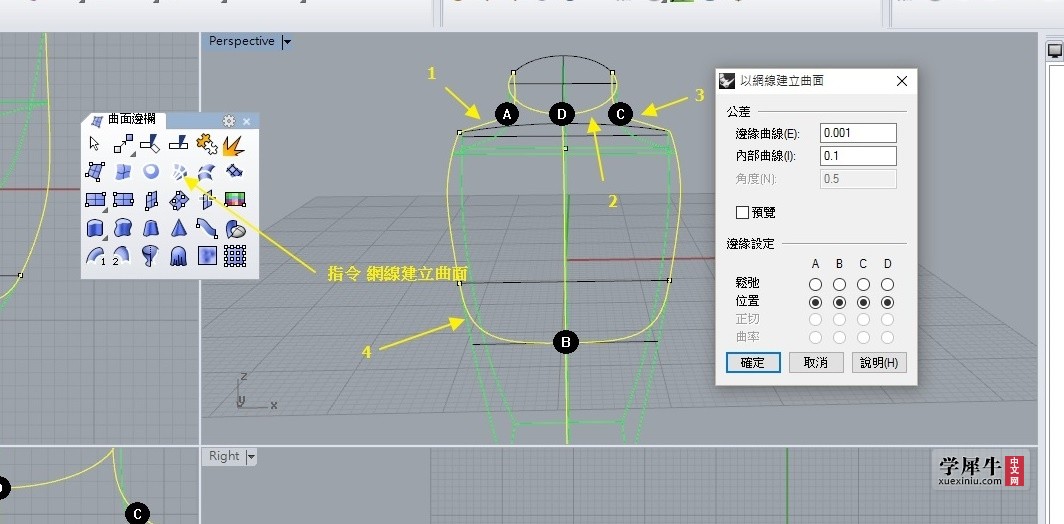Click the monitor icon at right panel
The width and height of the screenshot is (1064, 524).
pyautogui.click(x=1055, y=51)
